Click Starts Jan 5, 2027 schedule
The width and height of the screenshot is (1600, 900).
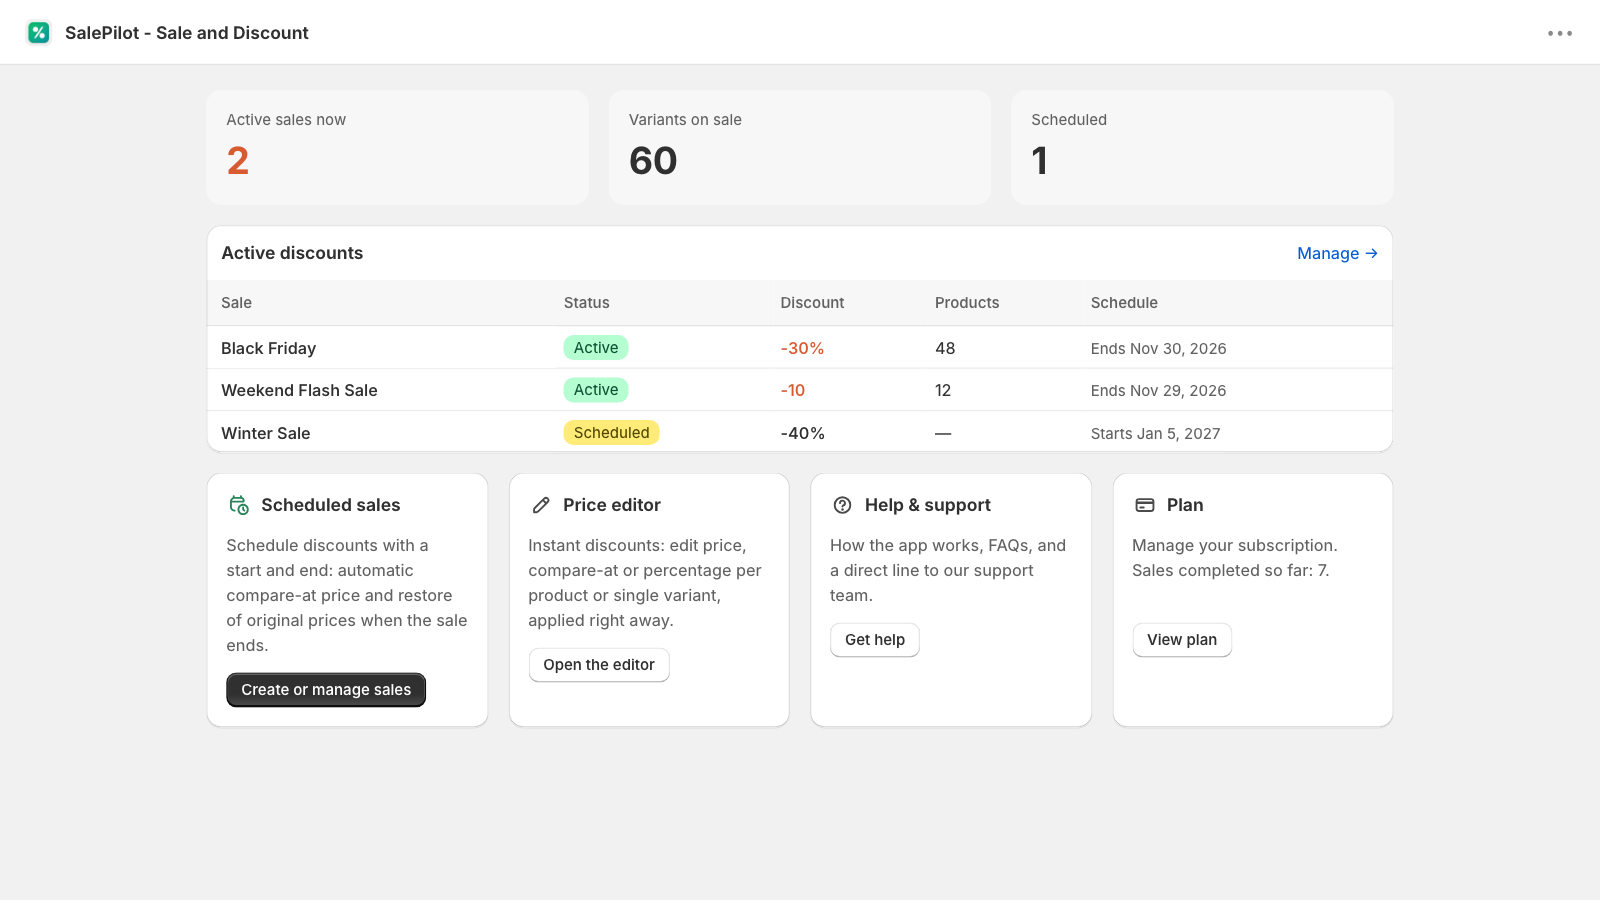pyautogui.click(x=1155, y=433)
